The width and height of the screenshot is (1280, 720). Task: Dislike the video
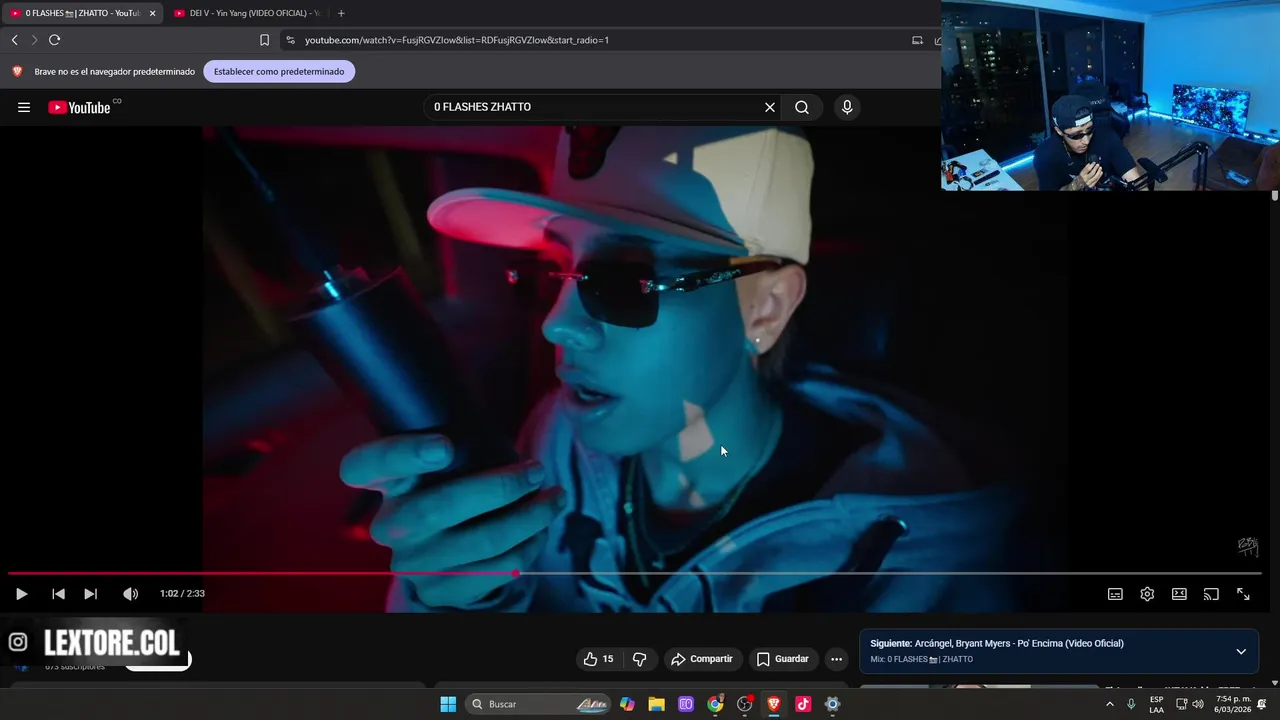click(x=640, y=659)
